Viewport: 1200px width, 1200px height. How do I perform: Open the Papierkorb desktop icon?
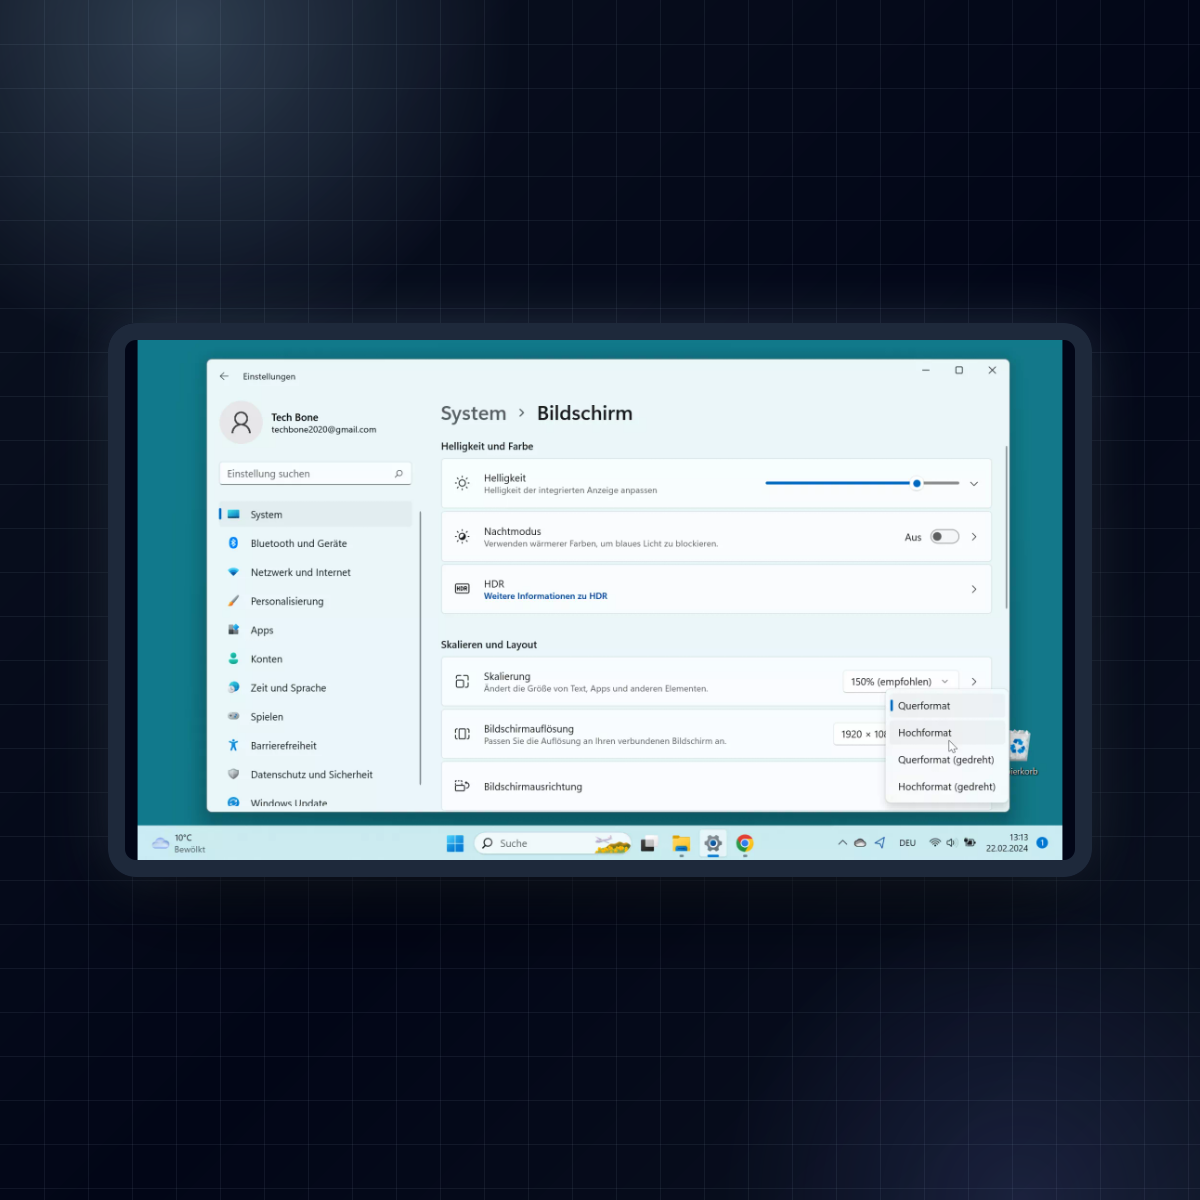pos(1020,753)
